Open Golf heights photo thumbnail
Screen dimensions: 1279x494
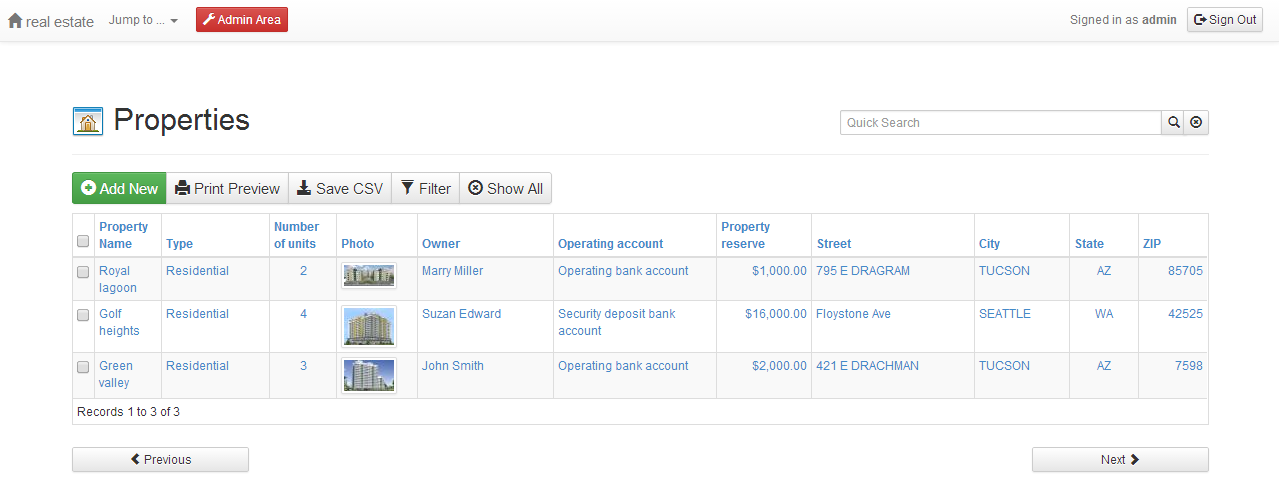click(x=369, y=326)
